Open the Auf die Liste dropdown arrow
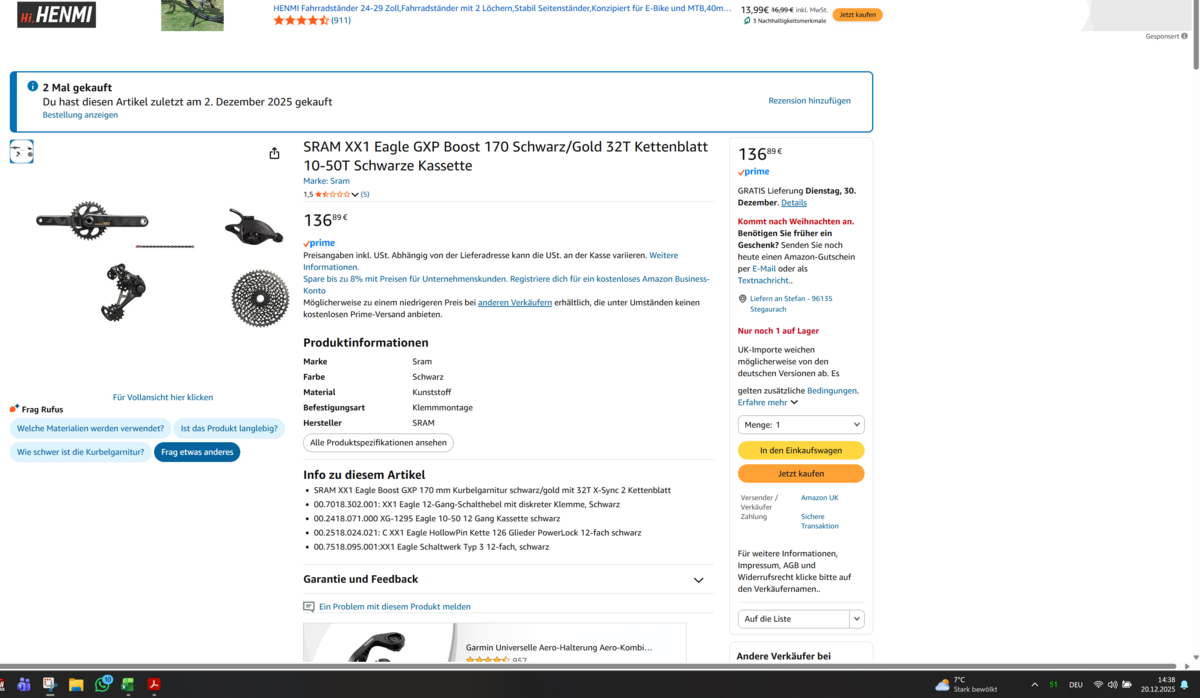1200x698 pixels. [x=857, y=619]
